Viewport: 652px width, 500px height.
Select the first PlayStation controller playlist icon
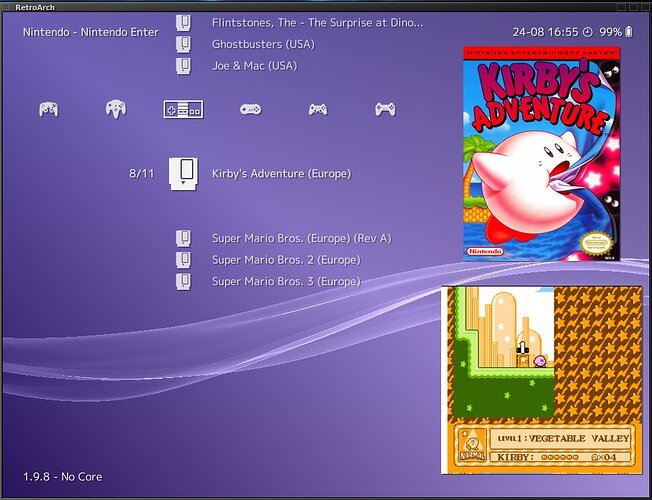point(318,109)
